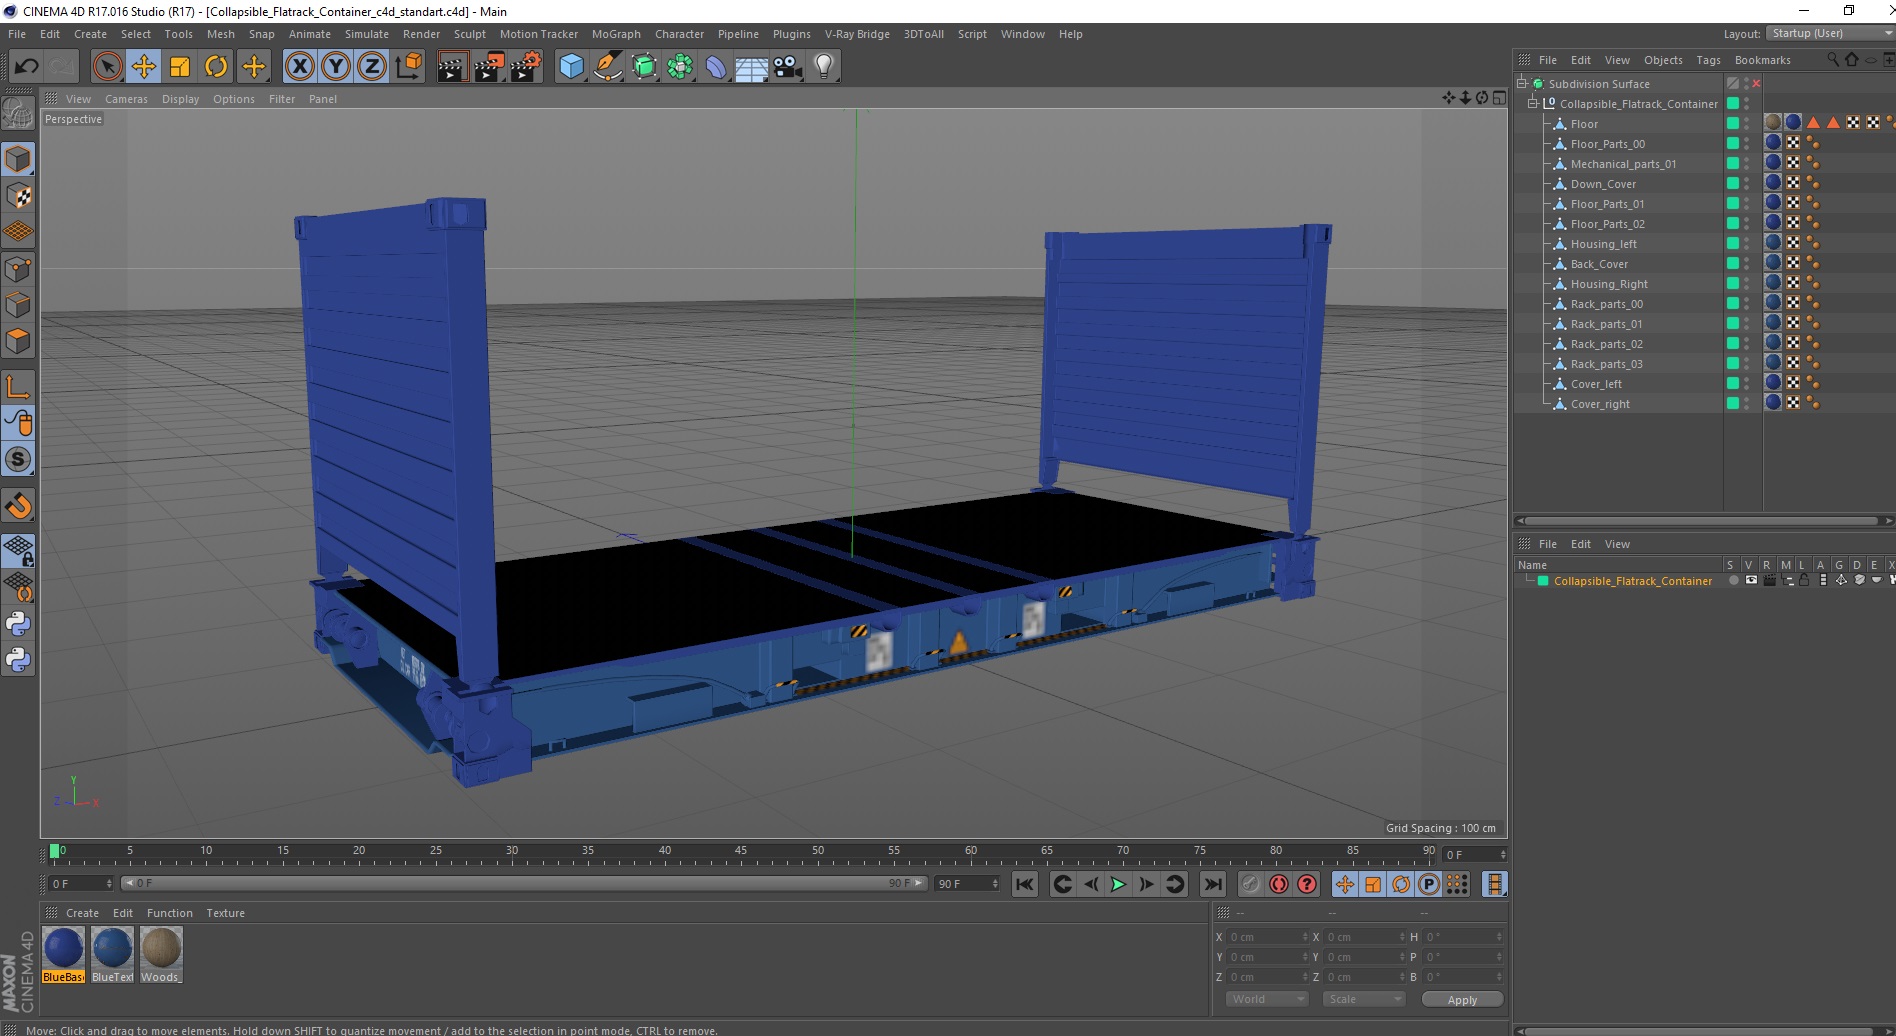1896x1036 pixels.
Task: Add a Subdivision Surface generator icon
Action: (x=644, y=67)
